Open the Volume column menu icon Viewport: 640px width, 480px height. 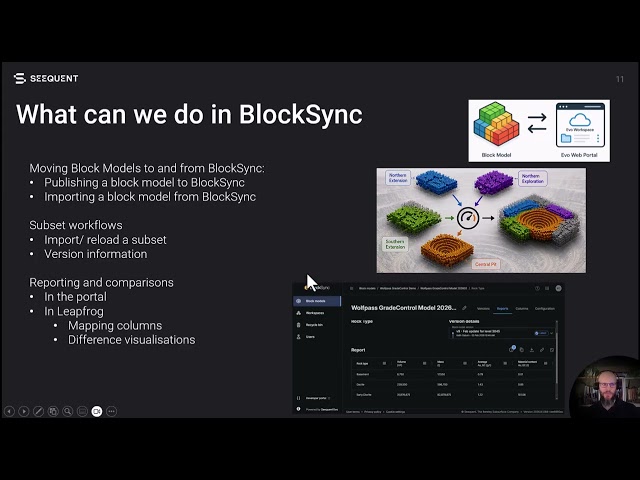pos(424,363)
